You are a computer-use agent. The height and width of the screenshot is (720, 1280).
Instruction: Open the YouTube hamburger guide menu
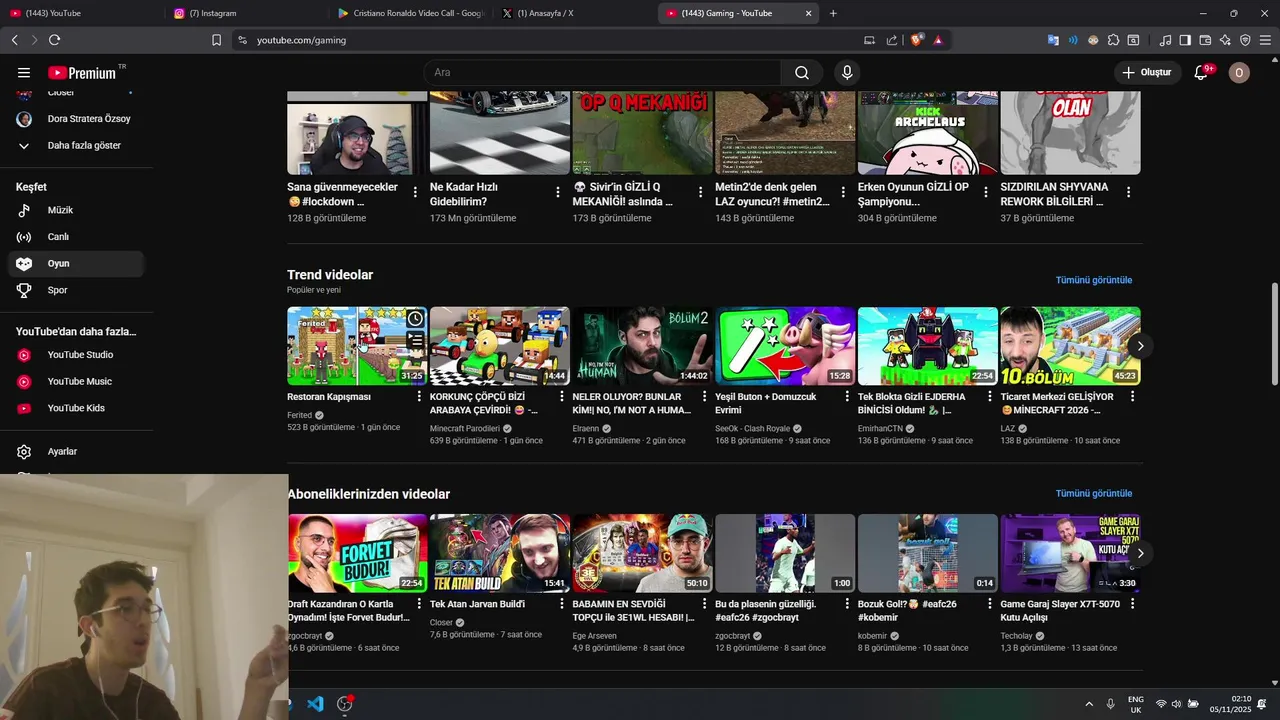point(24,73)
